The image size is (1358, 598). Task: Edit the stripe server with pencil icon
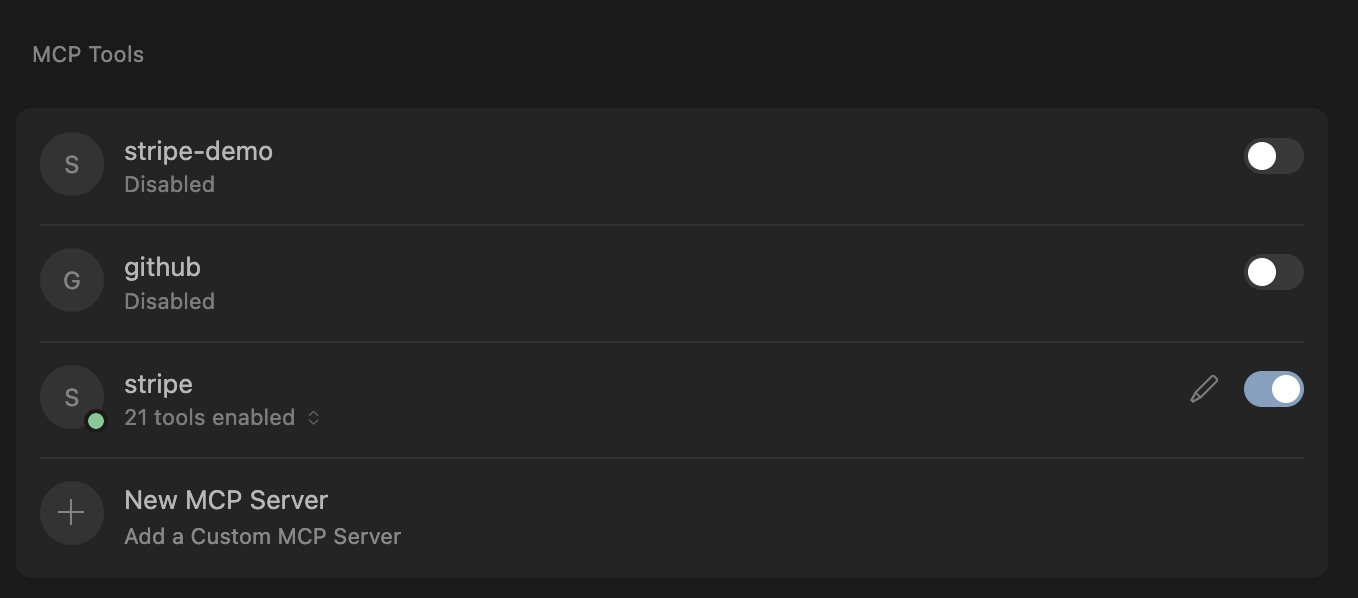point(1204,389)
